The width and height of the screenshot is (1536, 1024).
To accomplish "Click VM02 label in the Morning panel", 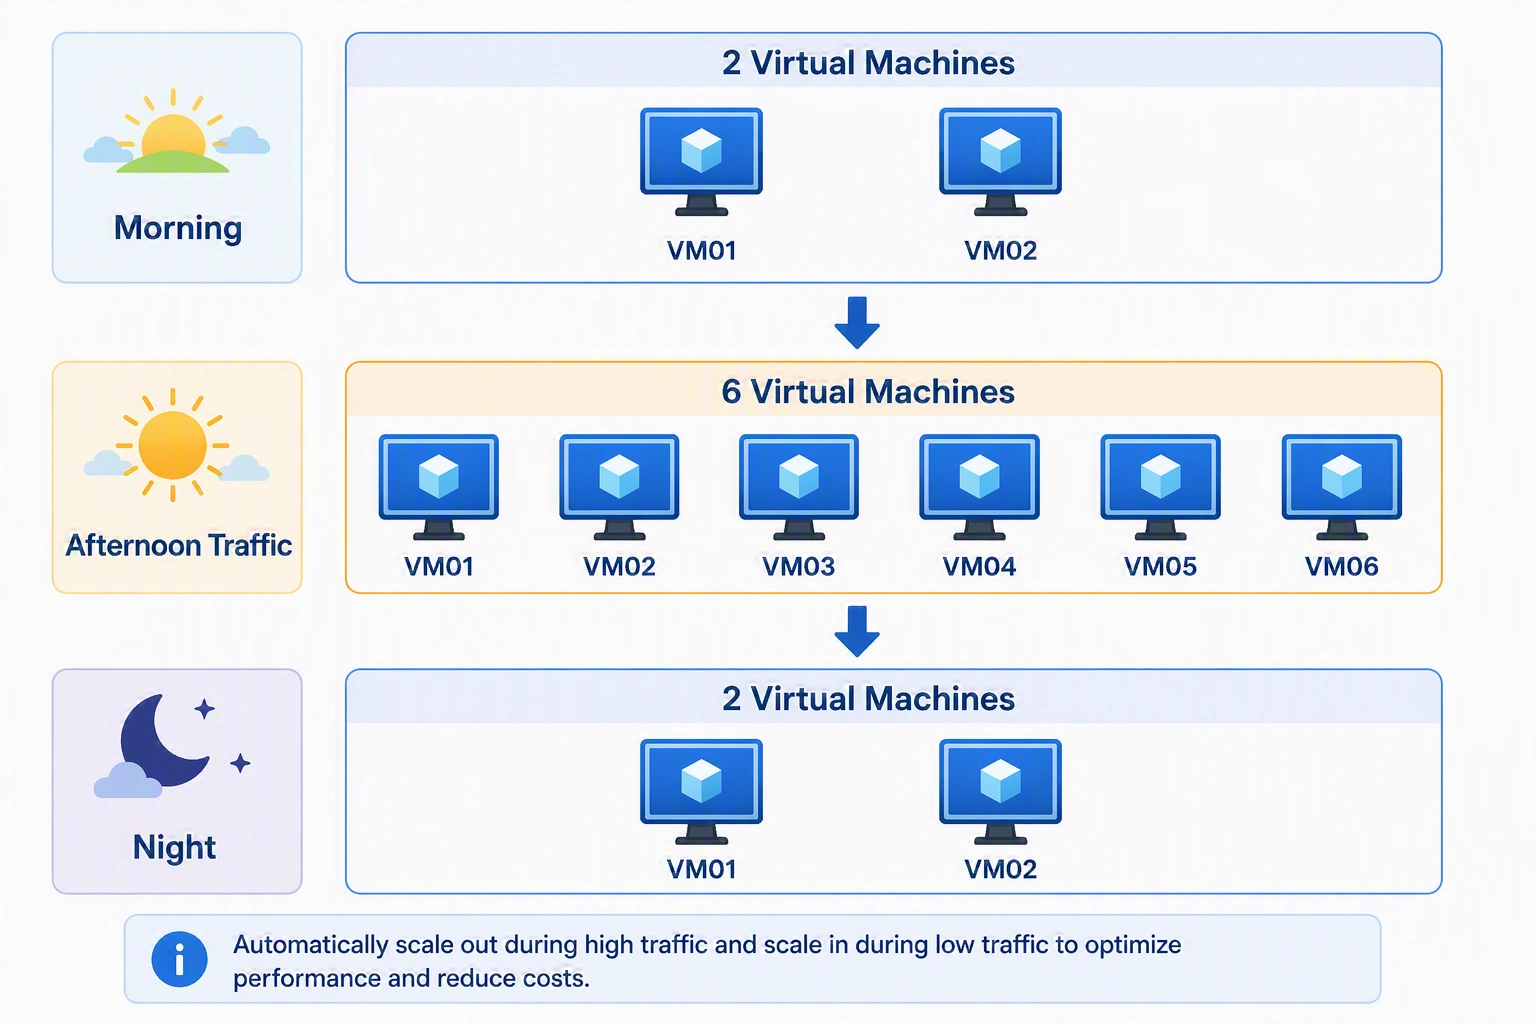I will (x=1001, y=250).
